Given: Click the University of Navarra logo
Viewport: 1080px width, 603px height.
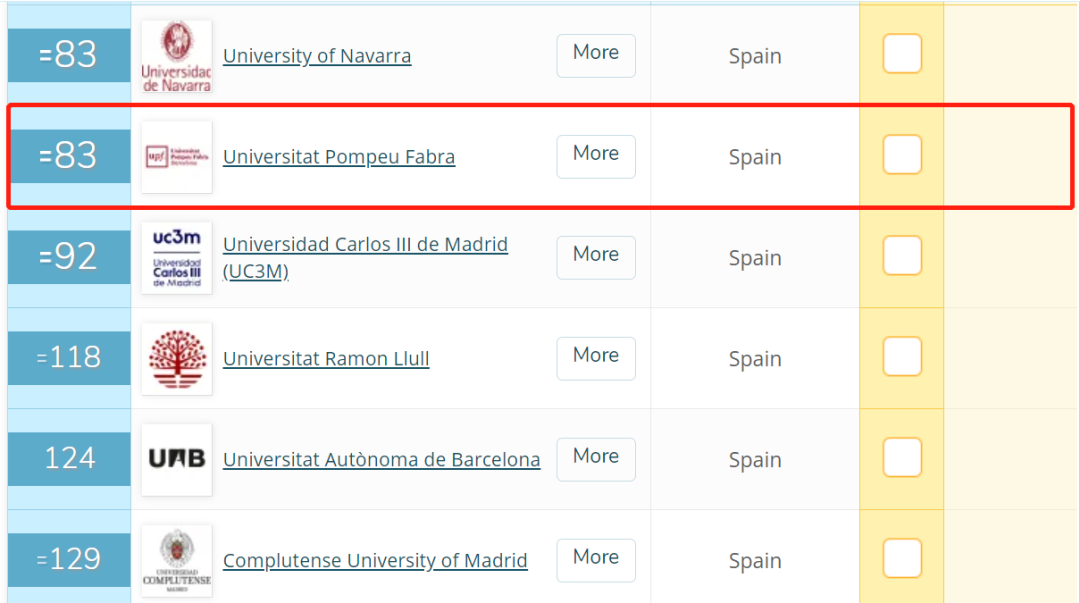Looking at the screenshot, I should click(176, 56).
